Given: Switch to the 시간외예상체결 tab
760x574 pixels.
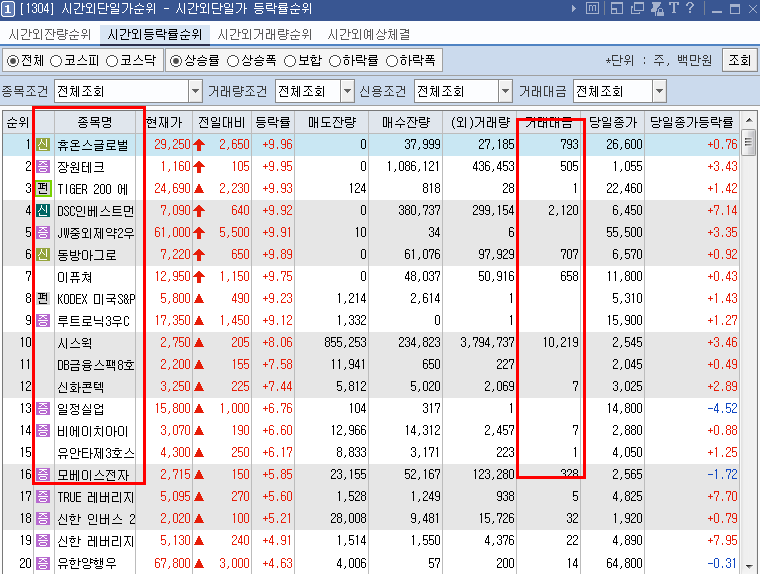Looking at the screenshot, I should pos(369,34).
